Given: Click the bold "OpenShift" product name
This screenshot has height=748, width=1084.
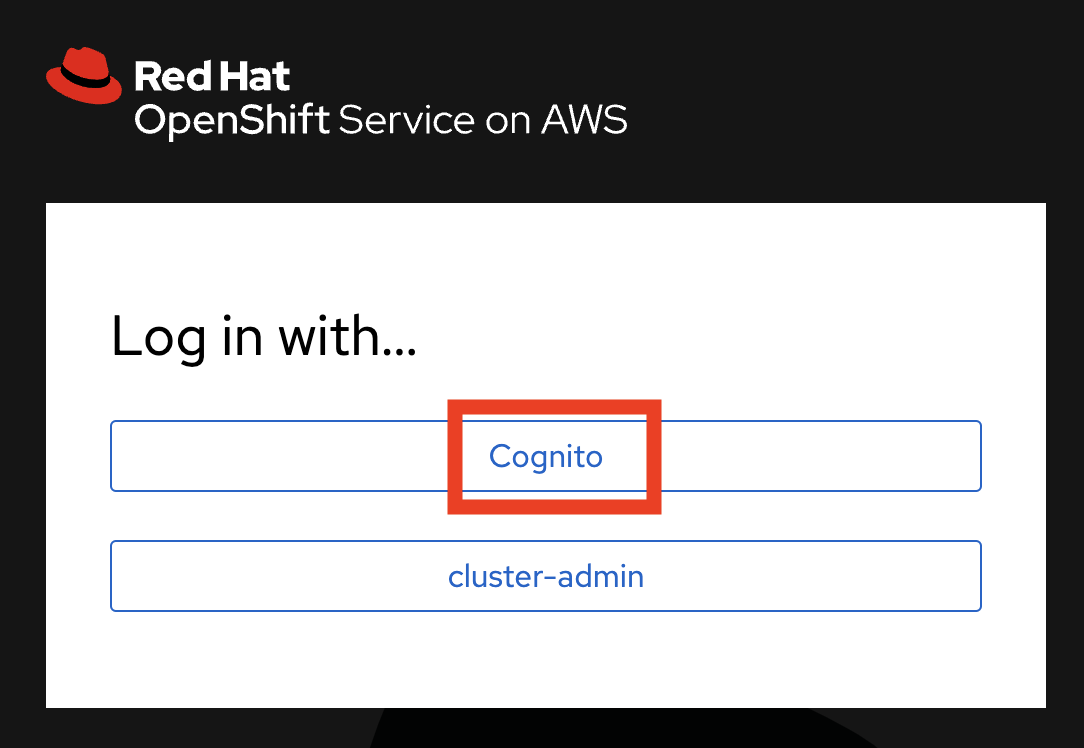Looking at the screenshot, I should [x=232, y=120].
